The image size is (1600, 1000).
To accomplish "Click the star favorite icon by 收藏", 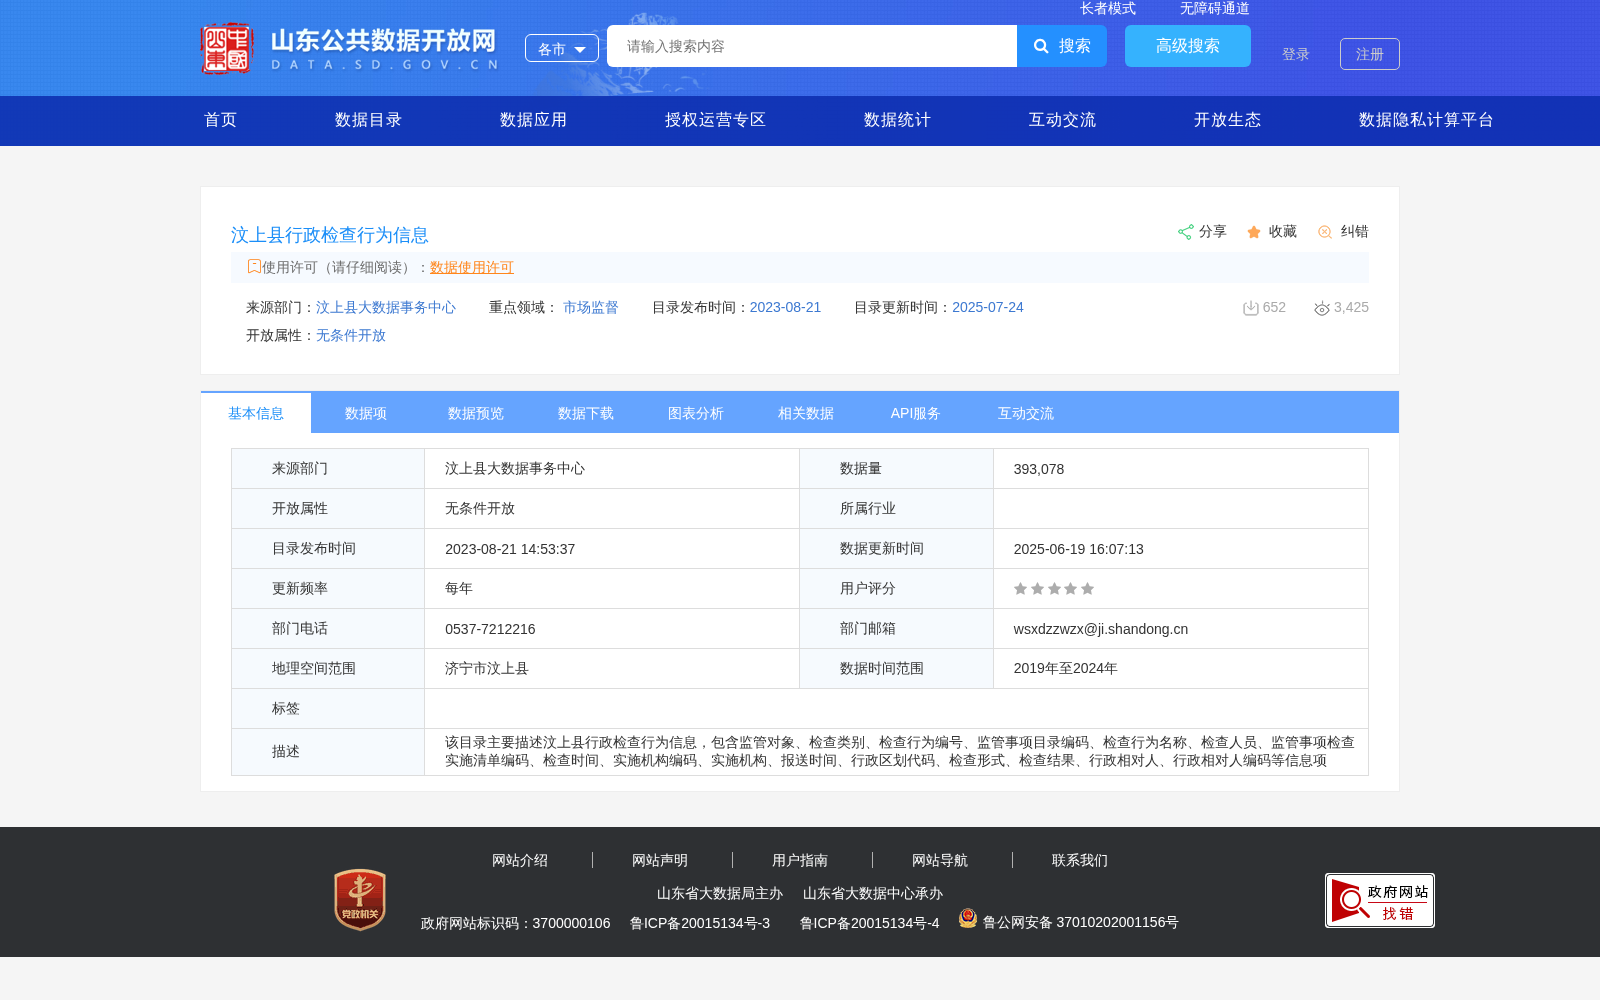I will pos(1254,232).
